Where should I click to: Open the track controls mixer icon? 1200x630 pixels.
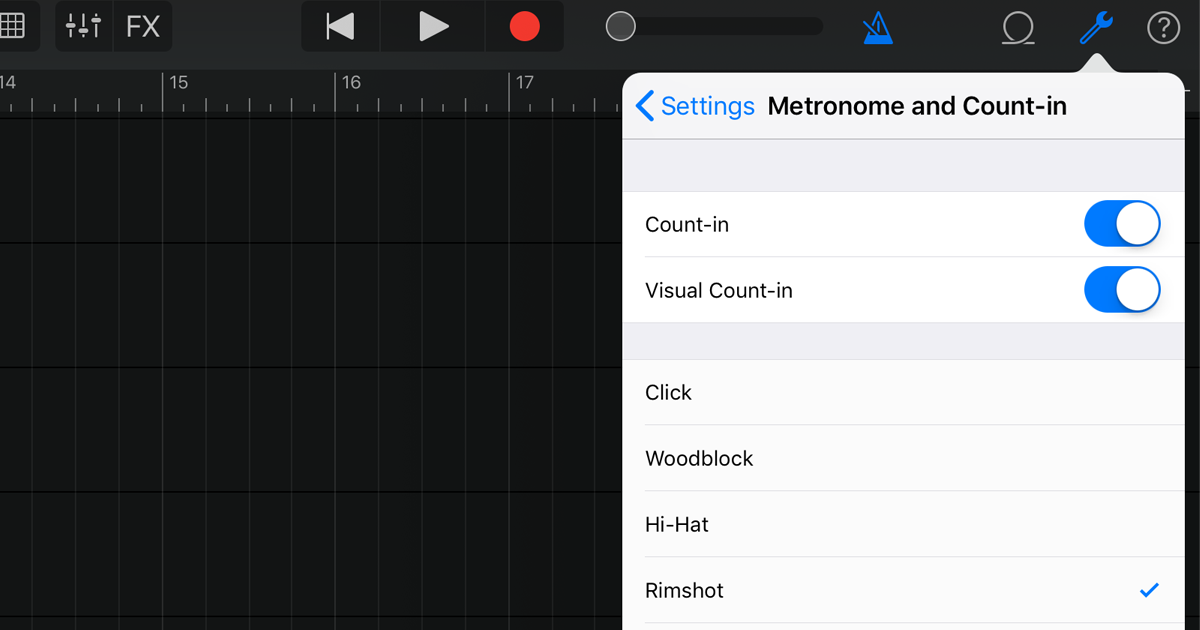click(x=83, y=26)
